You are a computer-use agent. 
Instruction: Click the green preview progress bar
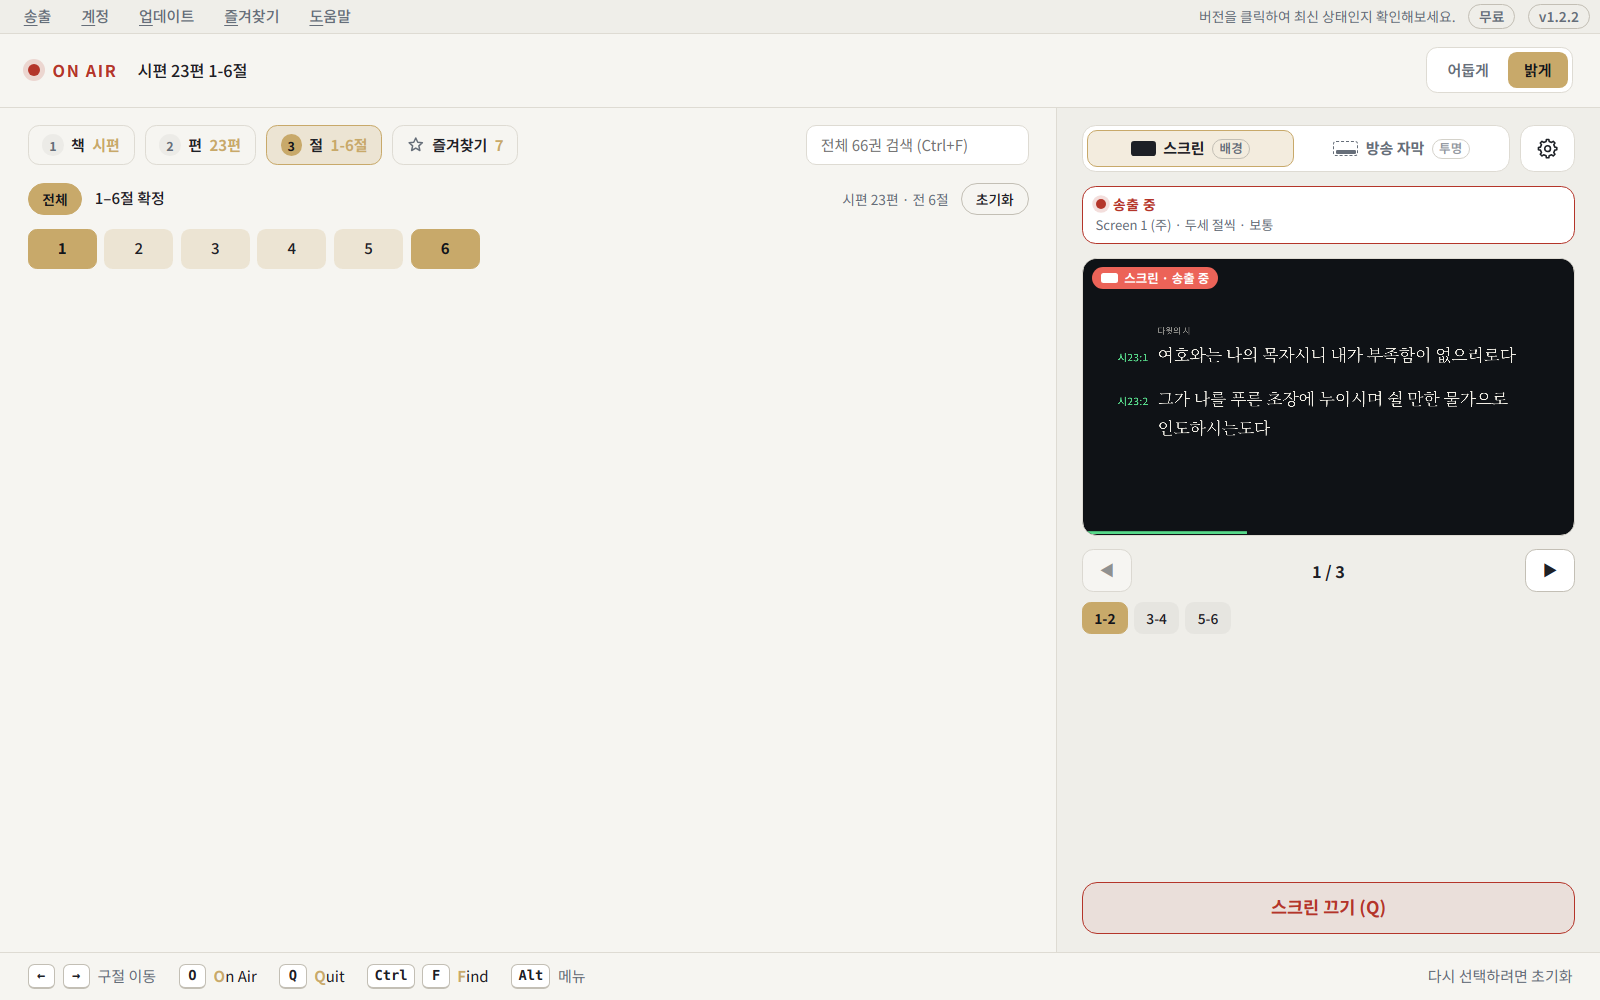pos(1166,532)
